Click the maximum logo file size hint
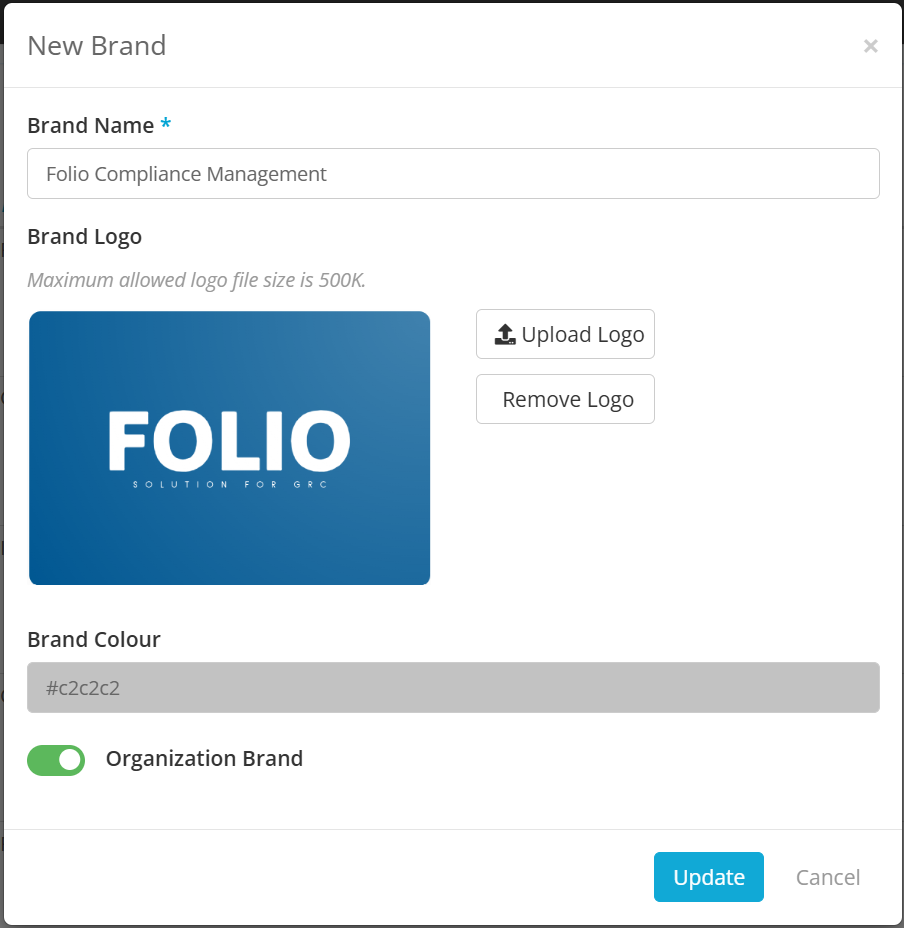Screen dimensions: 904x928 coord(196,280)
